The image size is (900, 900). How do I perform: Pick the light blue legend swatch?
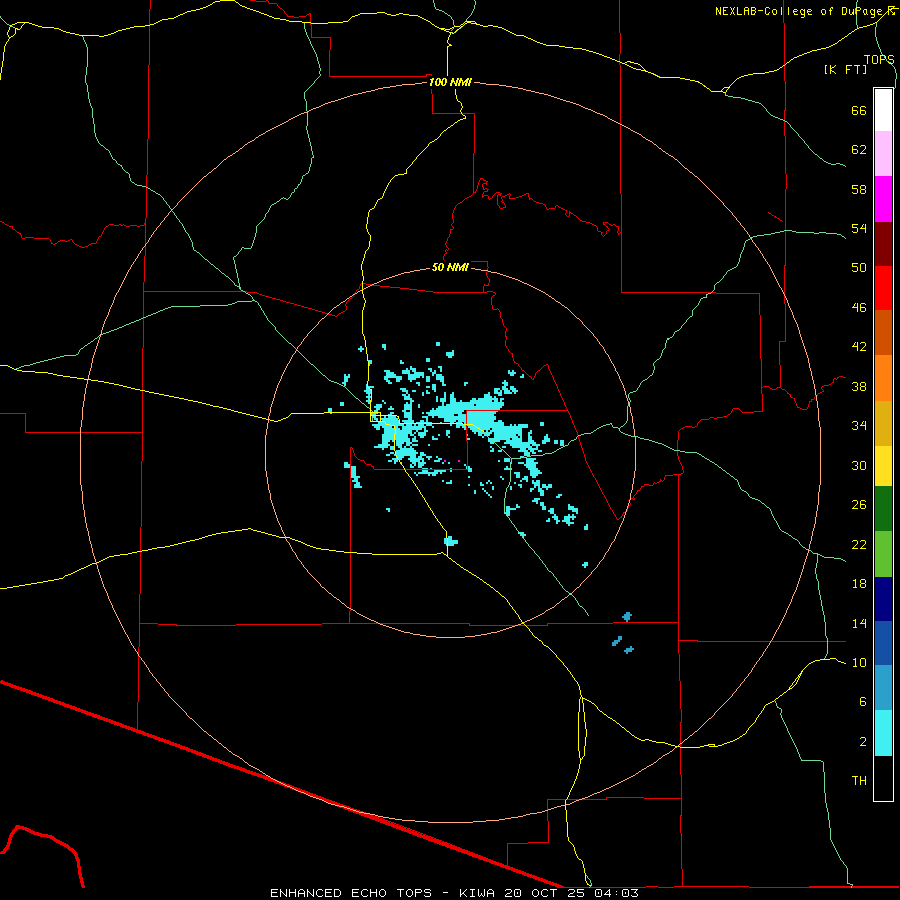(x=883, y=688)
